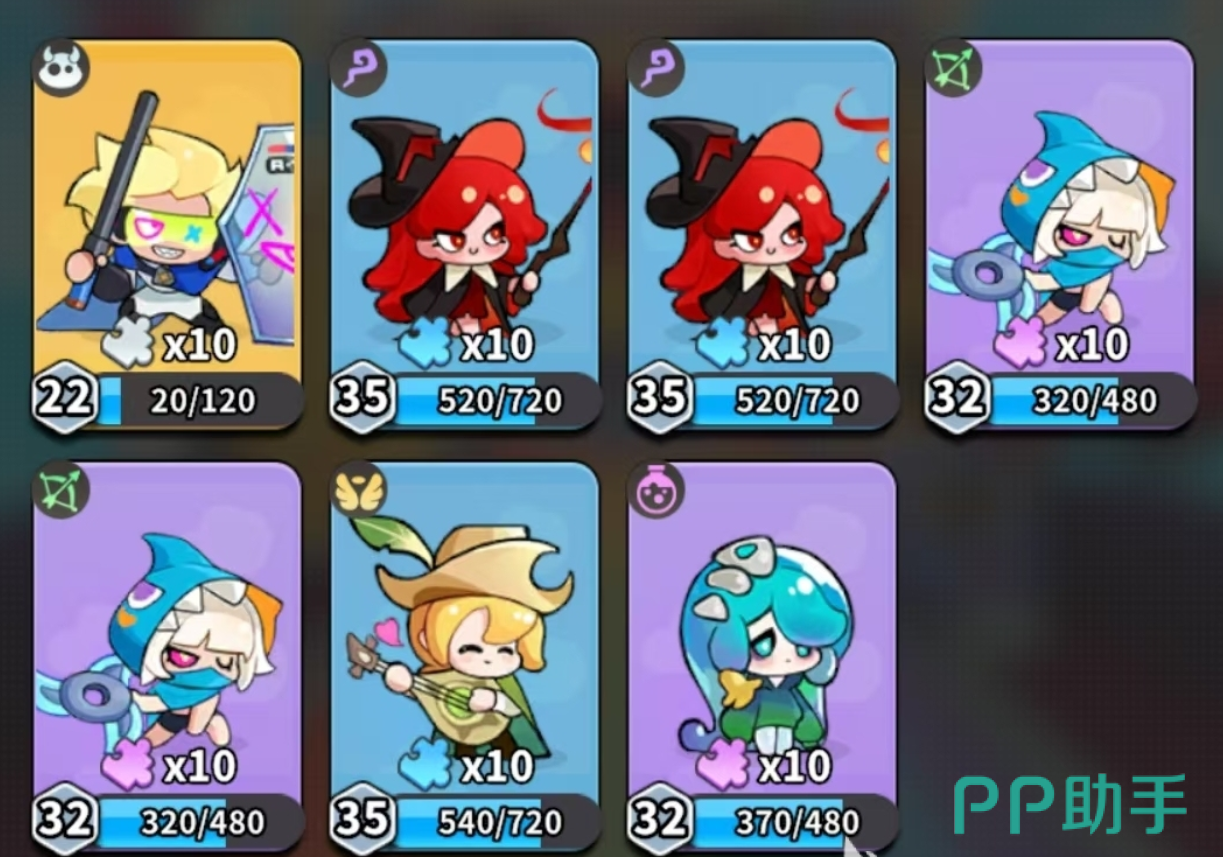Click blue puzzle piece on the bard card
1223x857 pixels.
click(425, 766)
